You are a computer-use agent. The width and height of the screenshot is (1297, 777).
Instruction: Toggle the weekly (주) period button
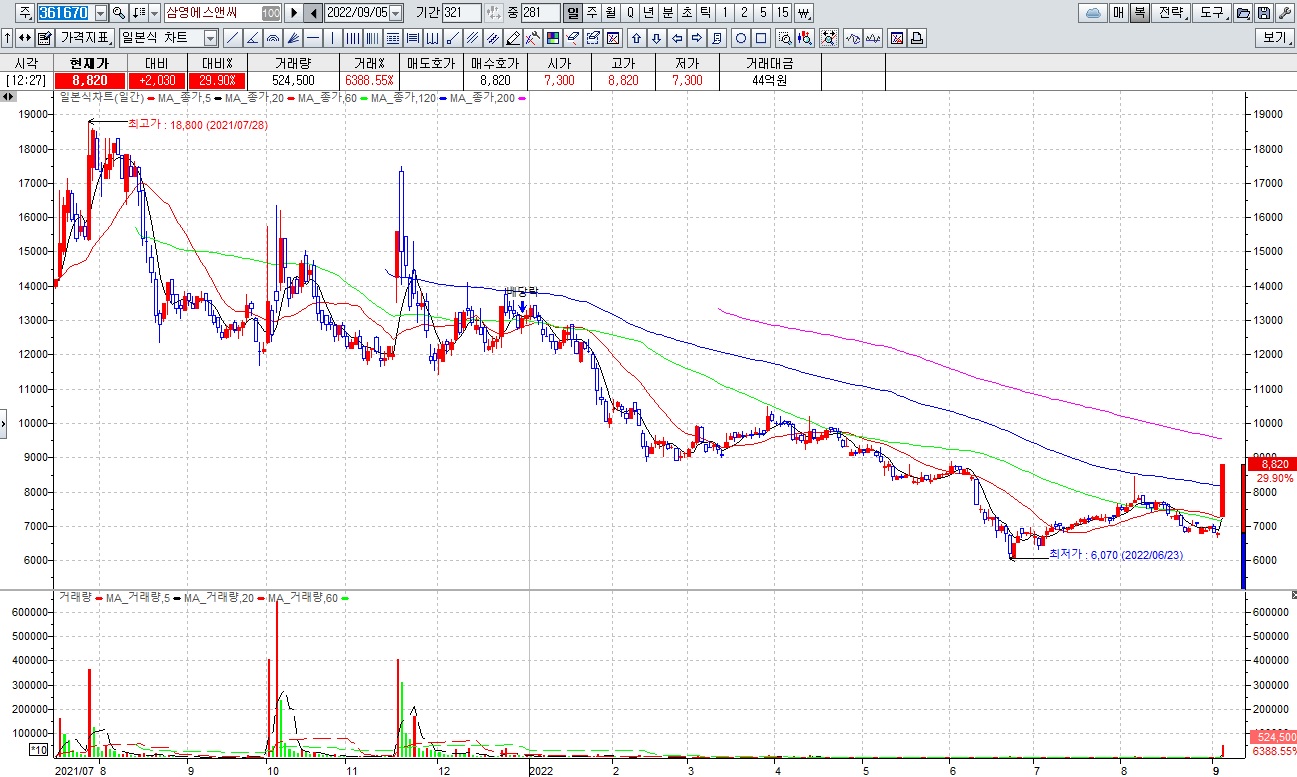point(591,13)
